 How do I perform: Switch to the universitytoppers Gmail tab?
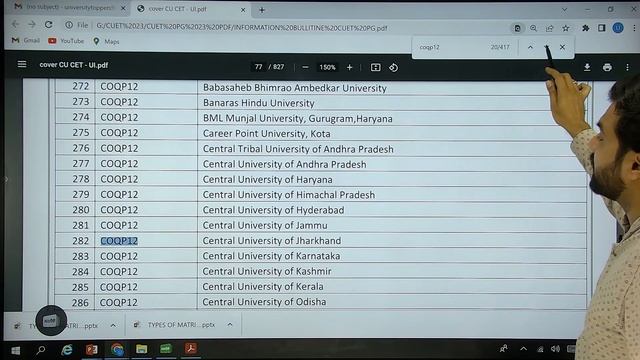pyautogui.click(x=65, y=8)
